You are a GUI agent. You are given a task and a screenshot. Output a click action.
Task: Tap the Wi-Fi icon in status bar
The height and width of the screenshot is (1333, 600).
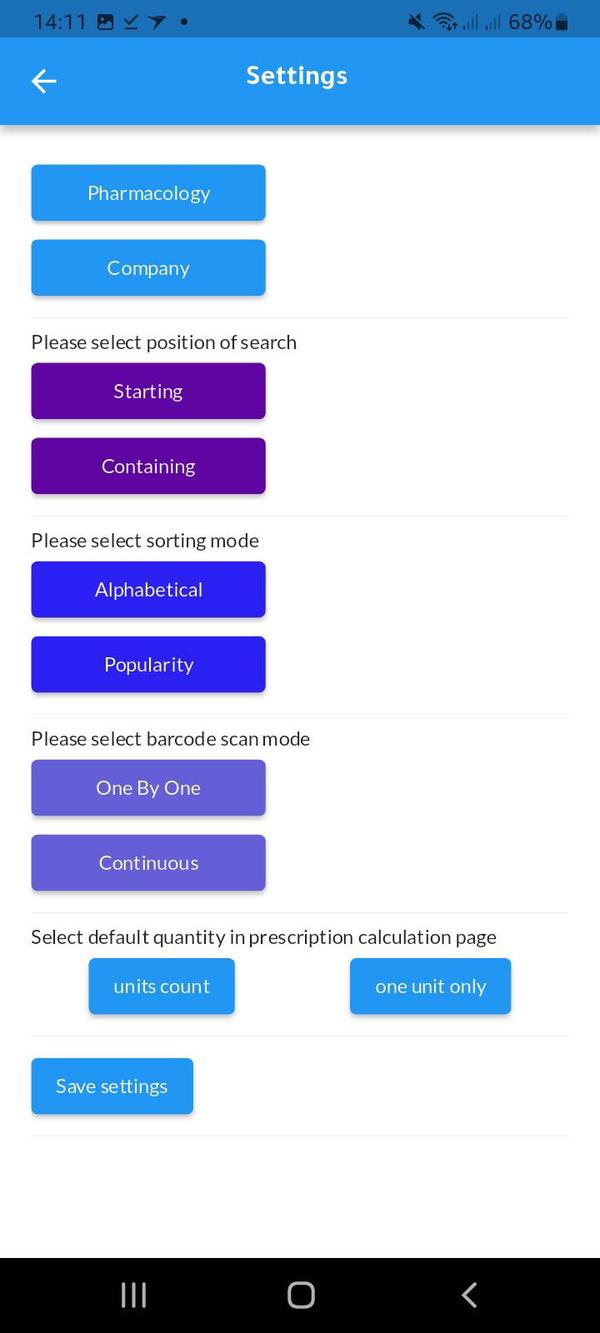[x=444, y=19]
